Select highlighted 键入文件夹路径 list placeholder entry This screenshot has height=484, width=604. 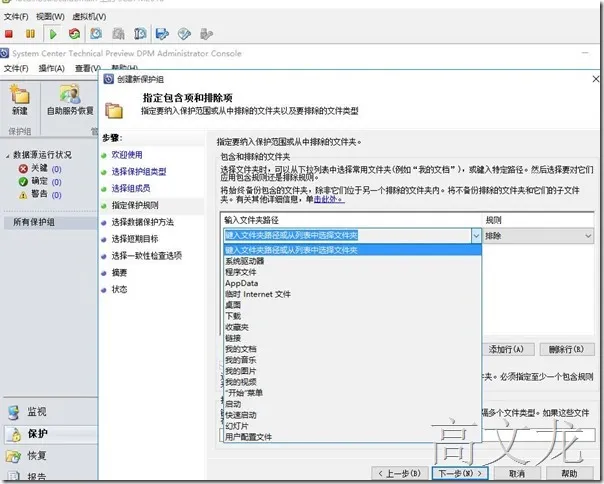tap(352, 250)
